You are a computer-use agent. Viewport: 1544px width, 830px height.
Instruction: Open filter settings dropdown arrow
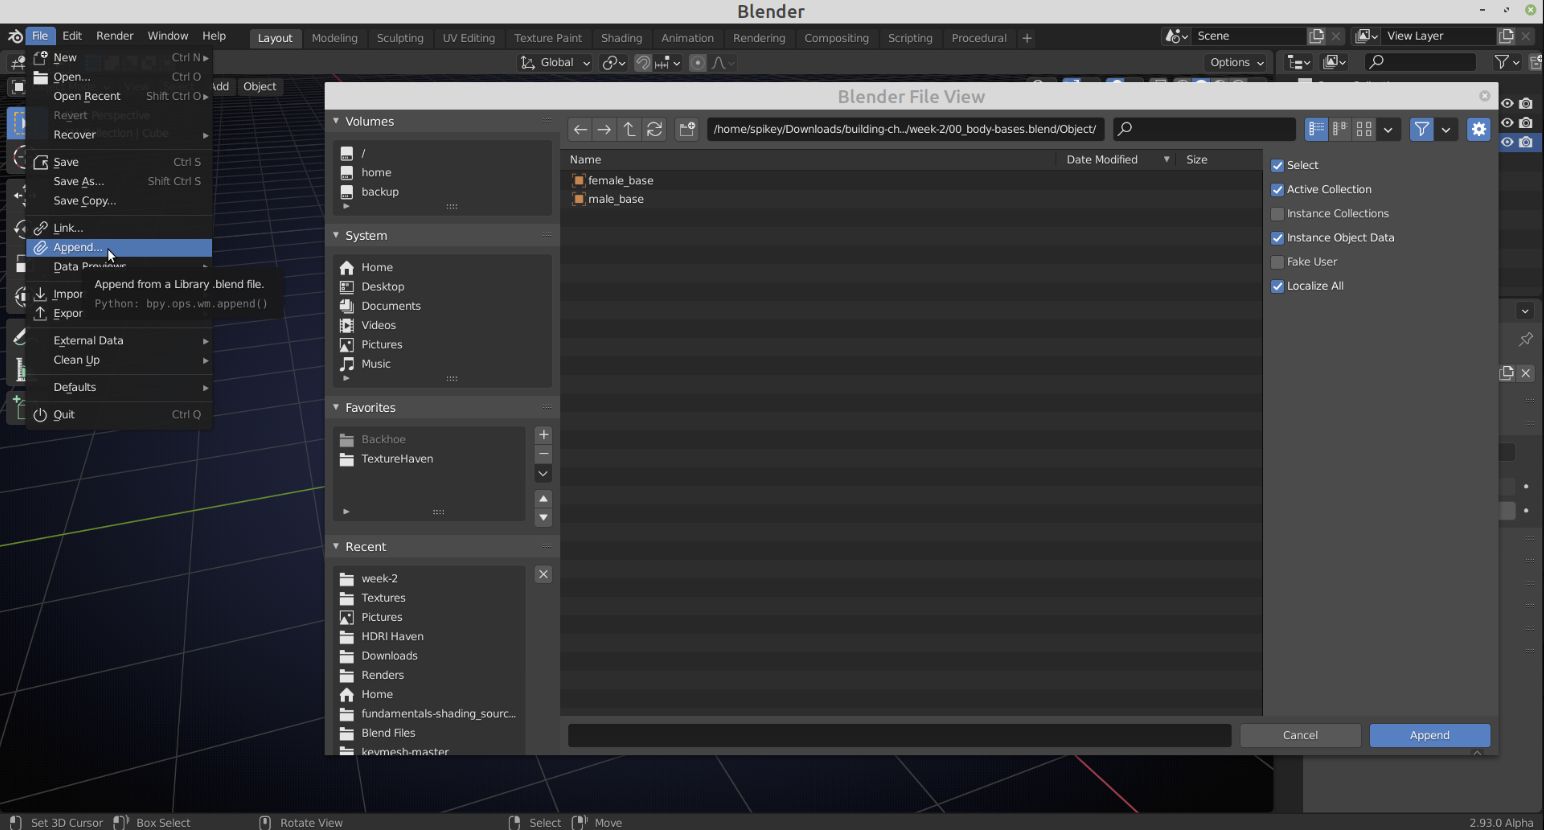pyautogui.click(x=1446, y=129)
